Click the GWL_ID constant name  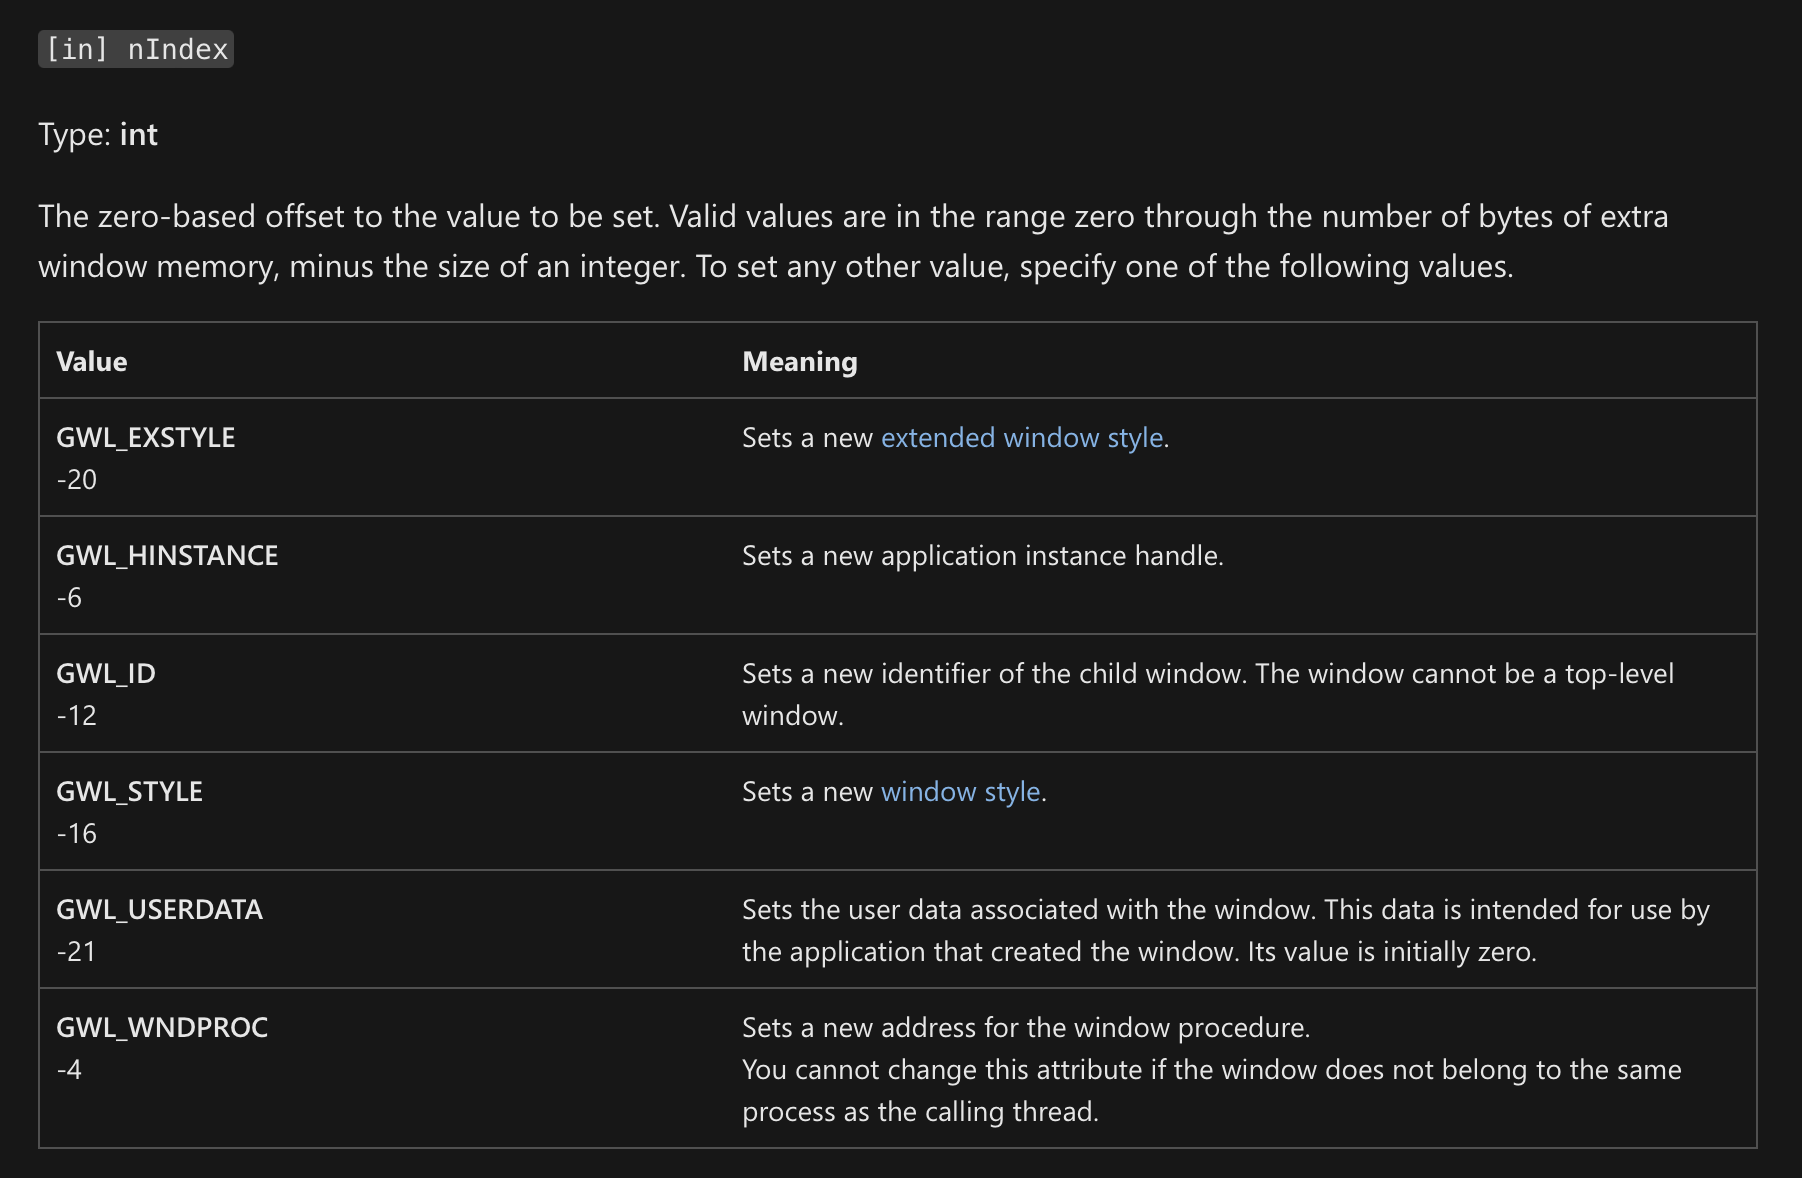[x=106, y=674]
